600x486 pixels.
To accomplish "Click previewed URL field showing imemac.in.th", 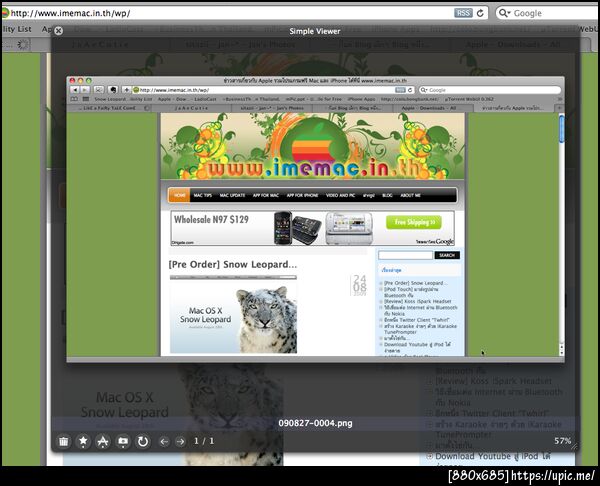I will [x=274, y=90].
